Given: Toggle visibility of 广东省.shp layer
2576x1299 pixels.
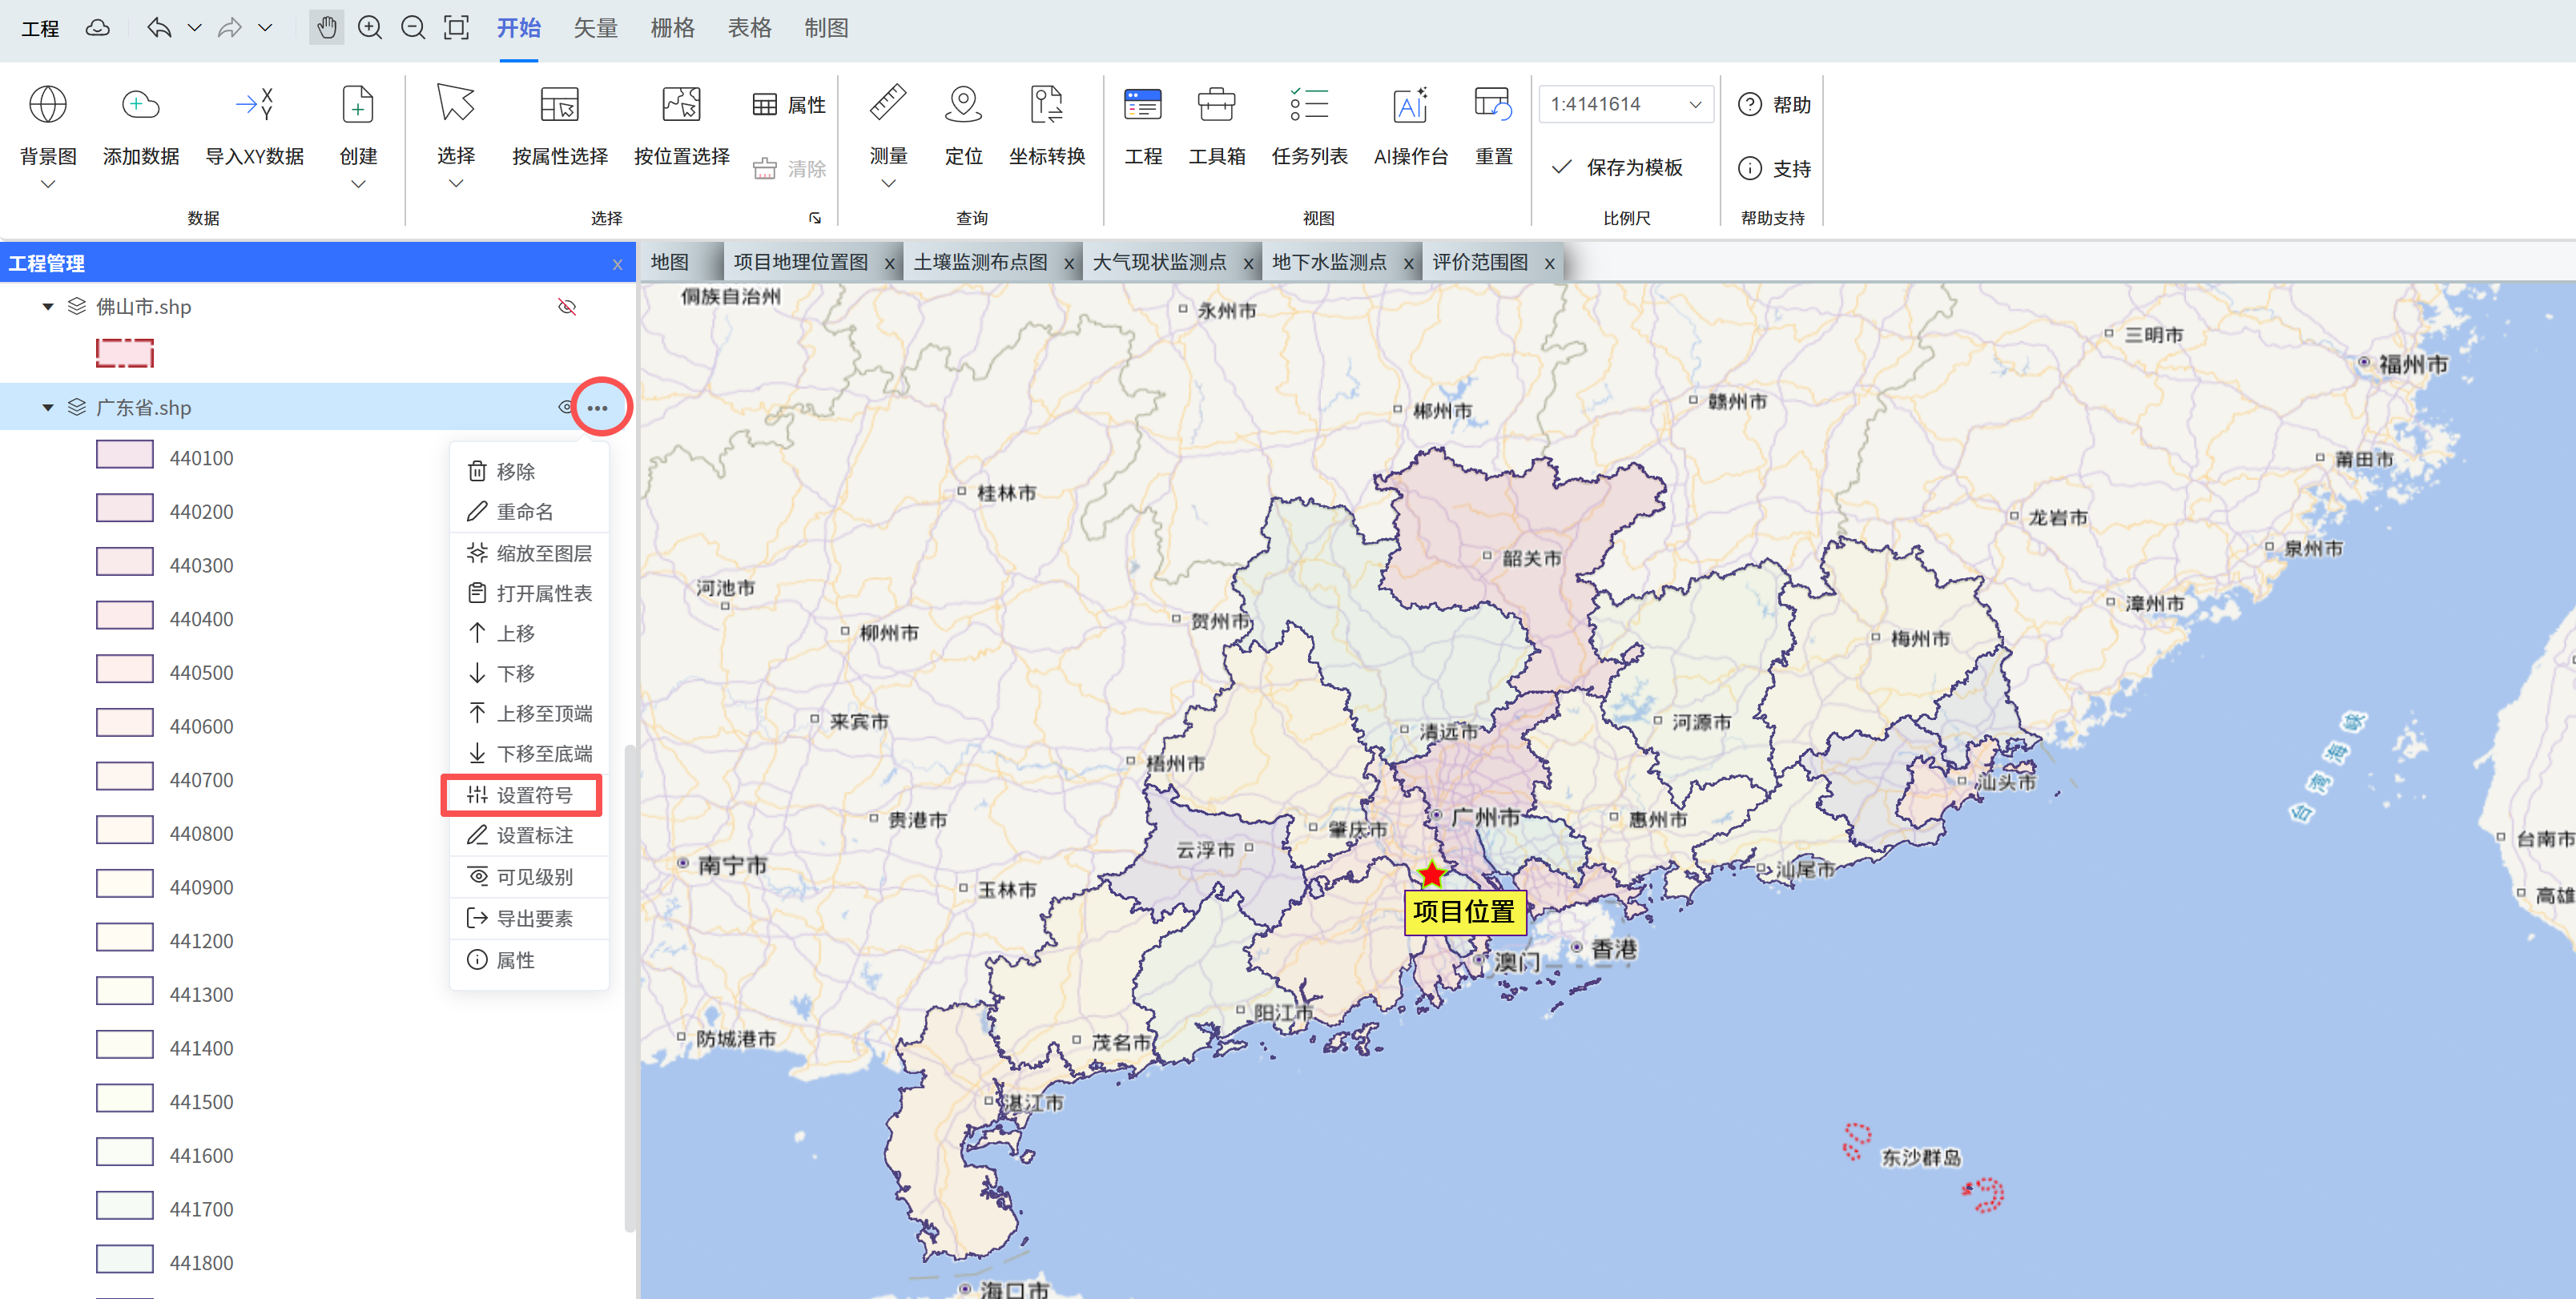Looking at the screenshot, I should [x=565, y=408].
